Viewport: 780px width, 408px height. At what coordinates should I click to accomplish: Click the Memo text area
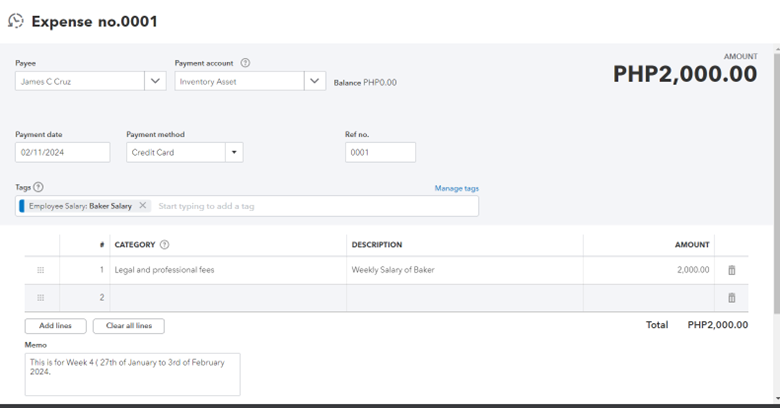[x=132, y=374]
